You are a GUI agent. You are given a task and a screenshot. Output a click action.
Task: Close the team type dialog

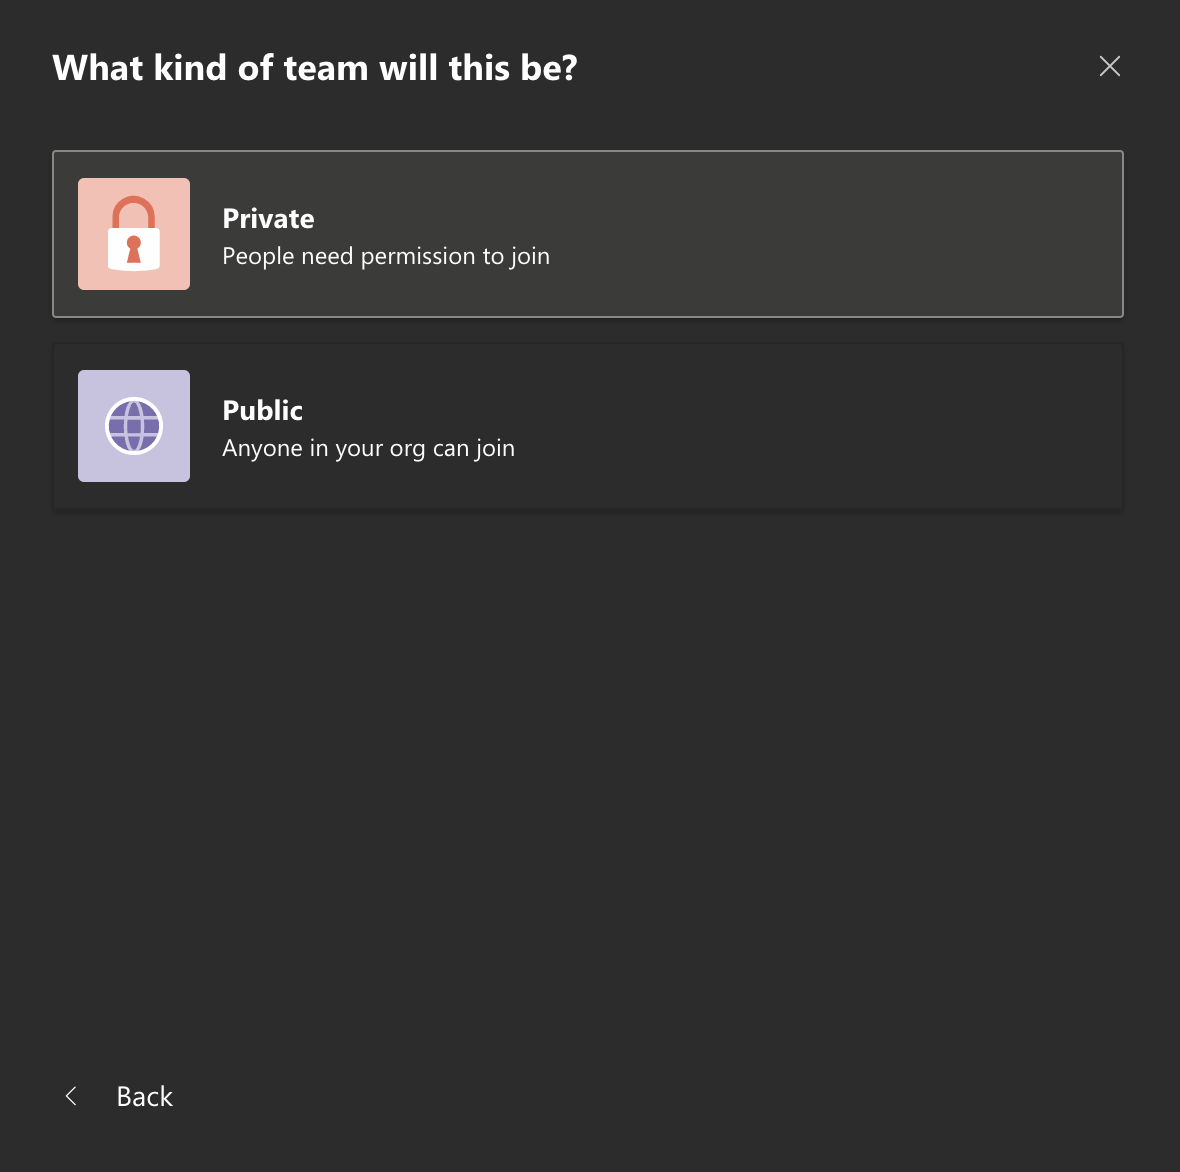pyautogui.click(x=1109, y=66)
